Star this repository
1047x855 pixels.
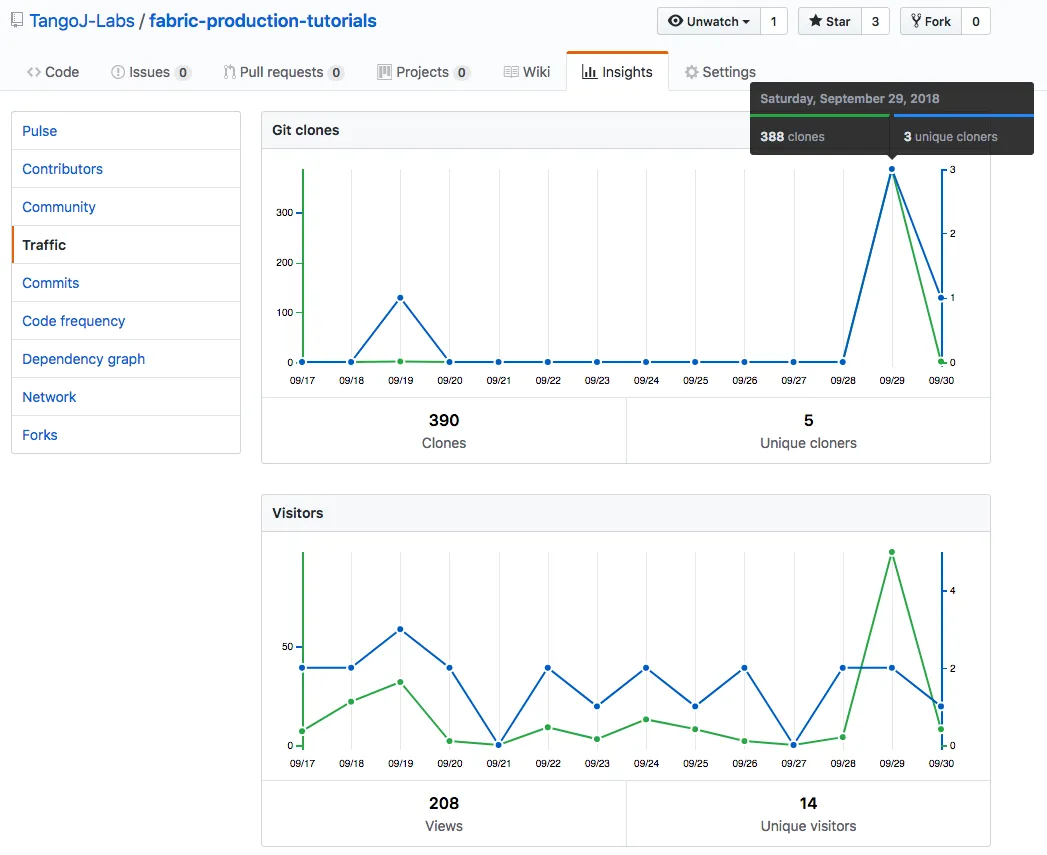coord(829,21)
